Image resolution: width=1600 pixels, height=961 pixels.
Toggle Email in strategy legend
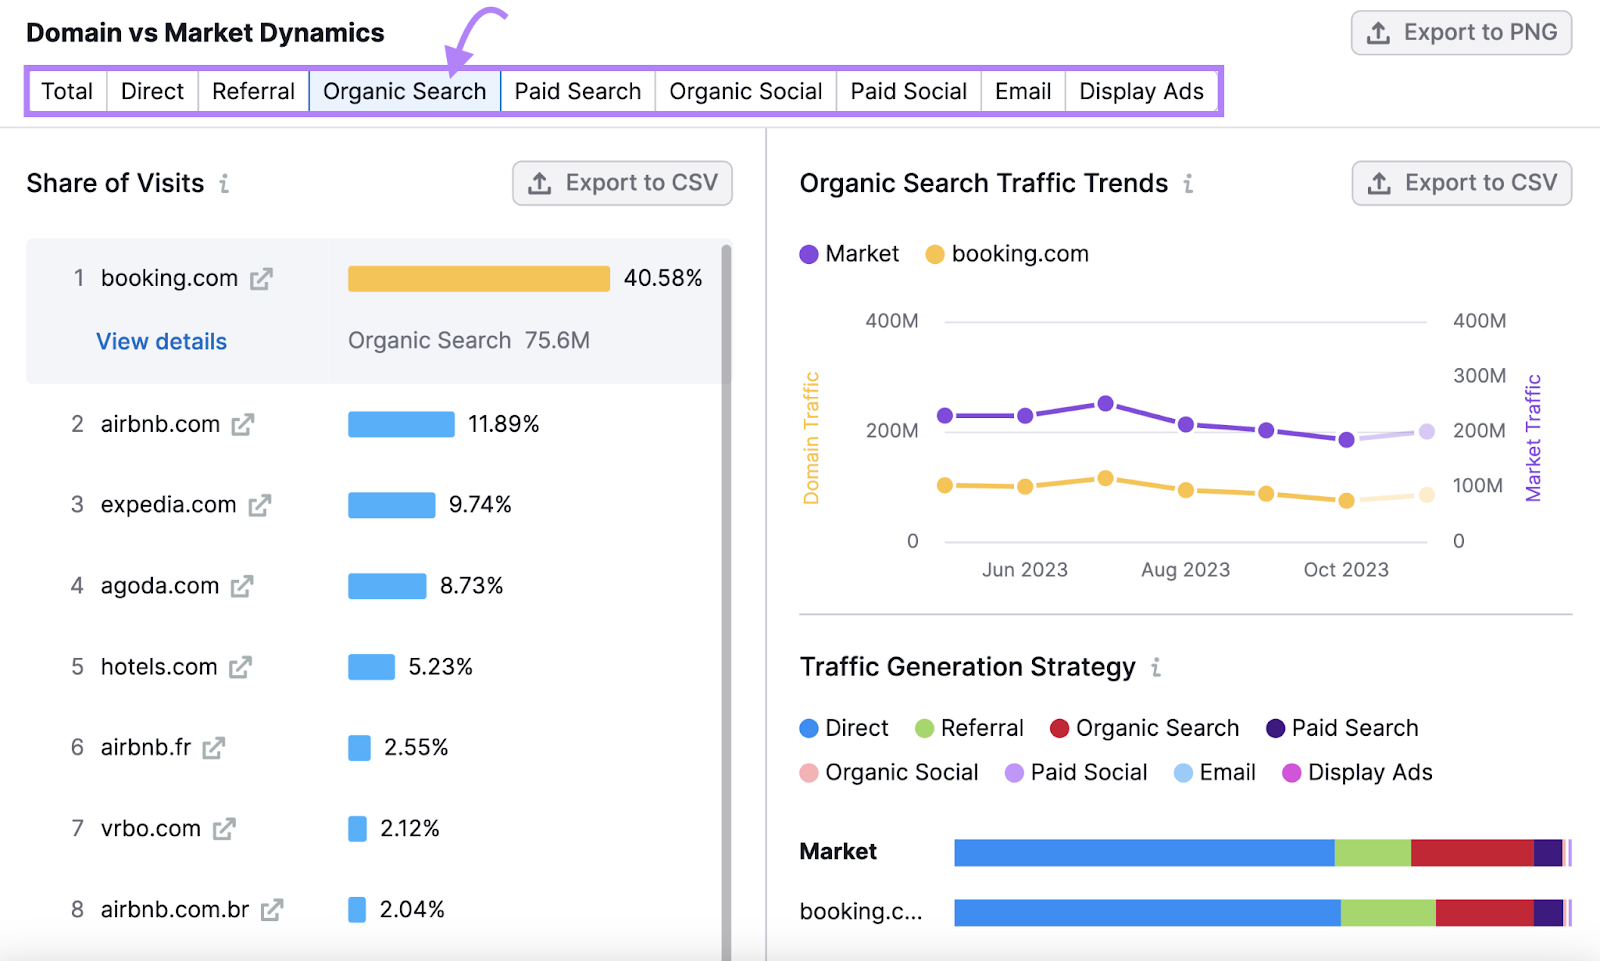(1215, 773)
